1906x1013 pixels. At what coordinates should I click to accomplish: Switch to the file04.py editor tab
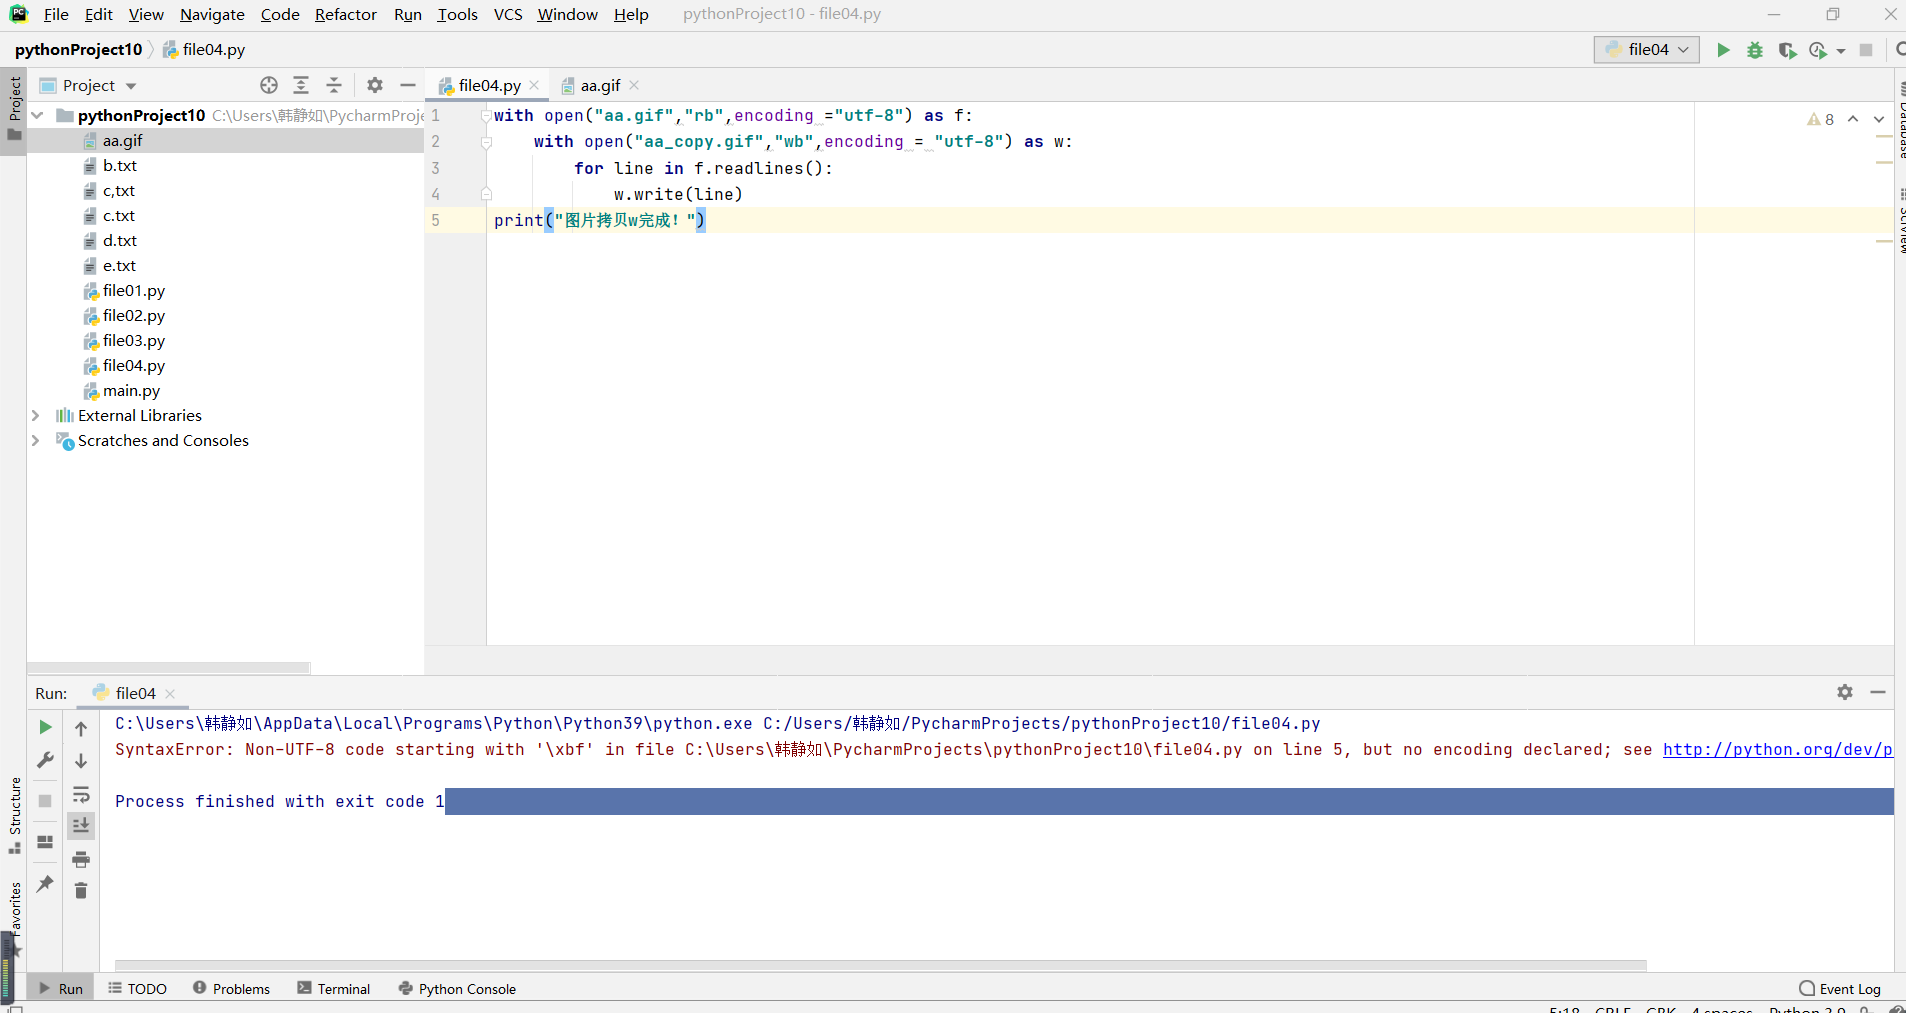point(488,85)
